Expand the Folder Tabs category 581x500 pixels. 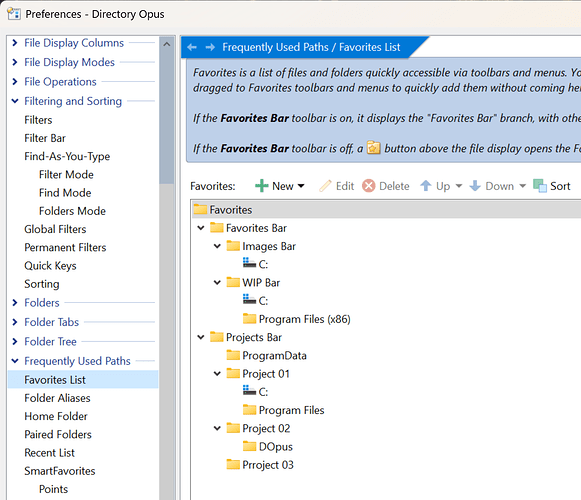tap(15, 322)
